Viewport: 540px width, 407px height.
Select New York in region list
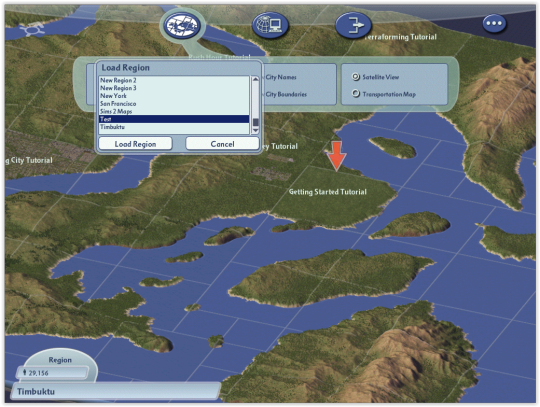pos(174,96)
